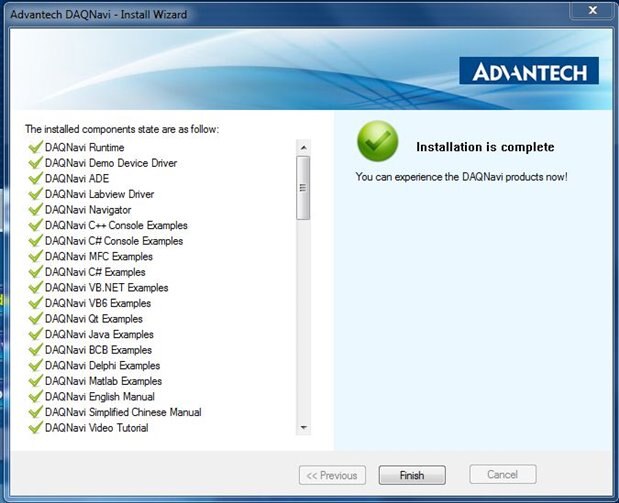Click the checkmark beside DAQNavi MFC Examples
The width and height of the screenshot is (619, 503).
pyautogui.click(x=35, y=256)
